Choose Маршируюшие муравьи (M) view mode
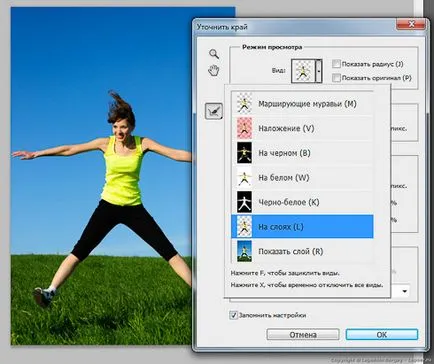434x364 pixels. (x=302, y=104)
